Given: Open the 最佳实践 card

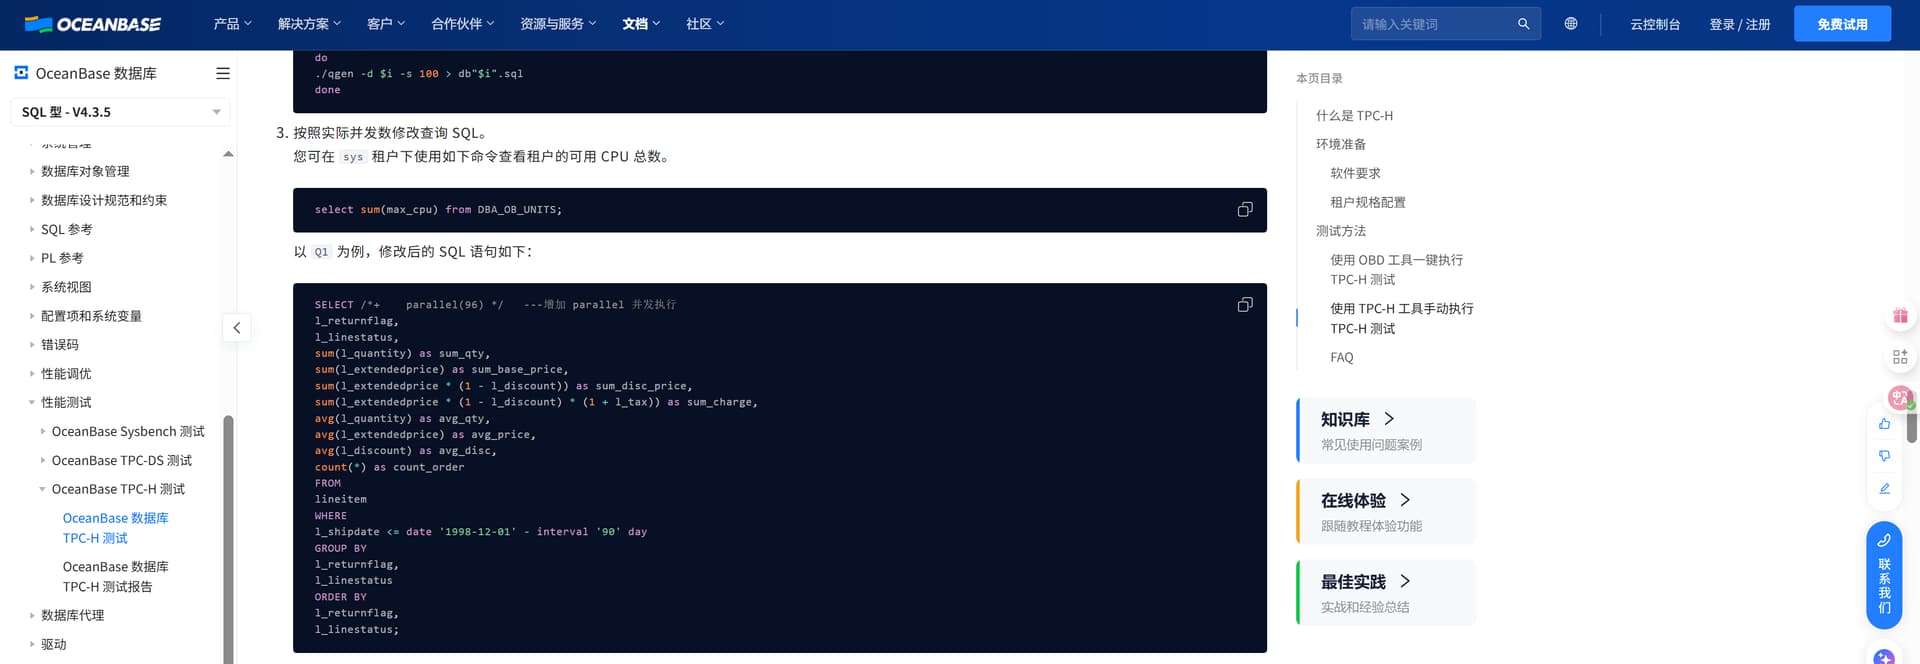Looking at the screenshot, I should click(x=1386, y=592).
